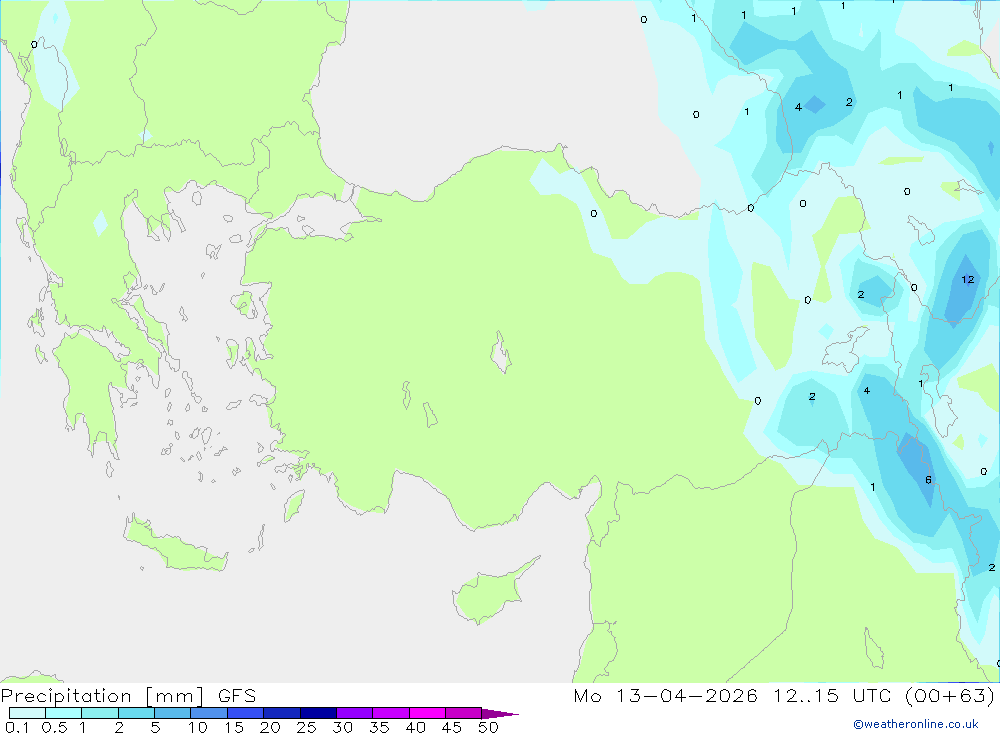Click the 35–40 mm violet legend swatch
1000x733 pixels.
tap(391, 713)
